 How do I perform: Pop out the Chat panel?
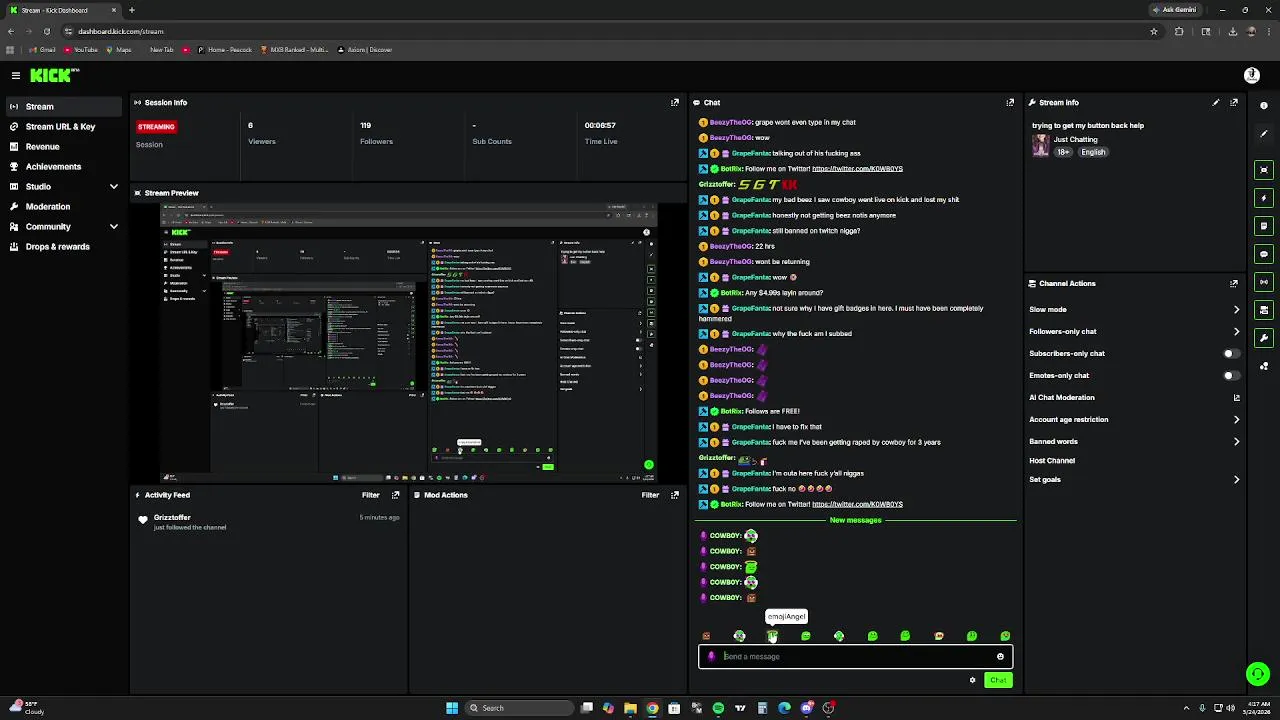click(x=1010, y=102)
